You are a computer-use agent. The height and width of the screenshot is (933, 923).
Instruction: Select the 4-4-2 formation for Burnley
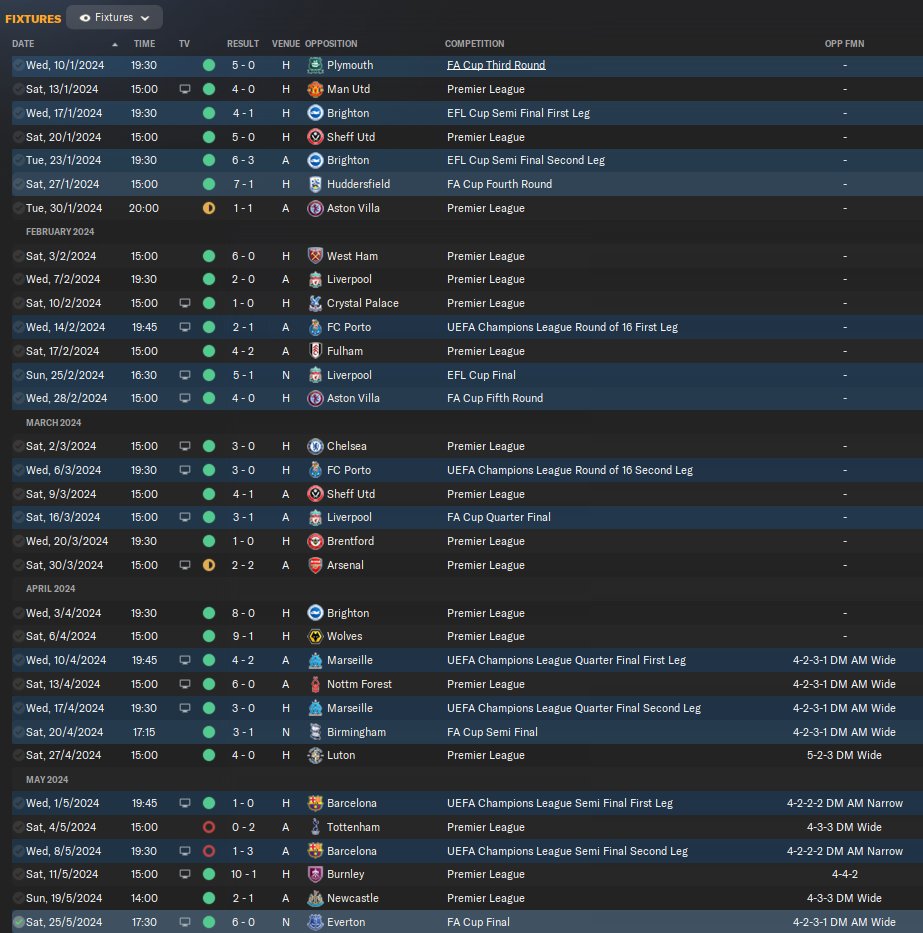pyautogui.click(x=844, y=874)
